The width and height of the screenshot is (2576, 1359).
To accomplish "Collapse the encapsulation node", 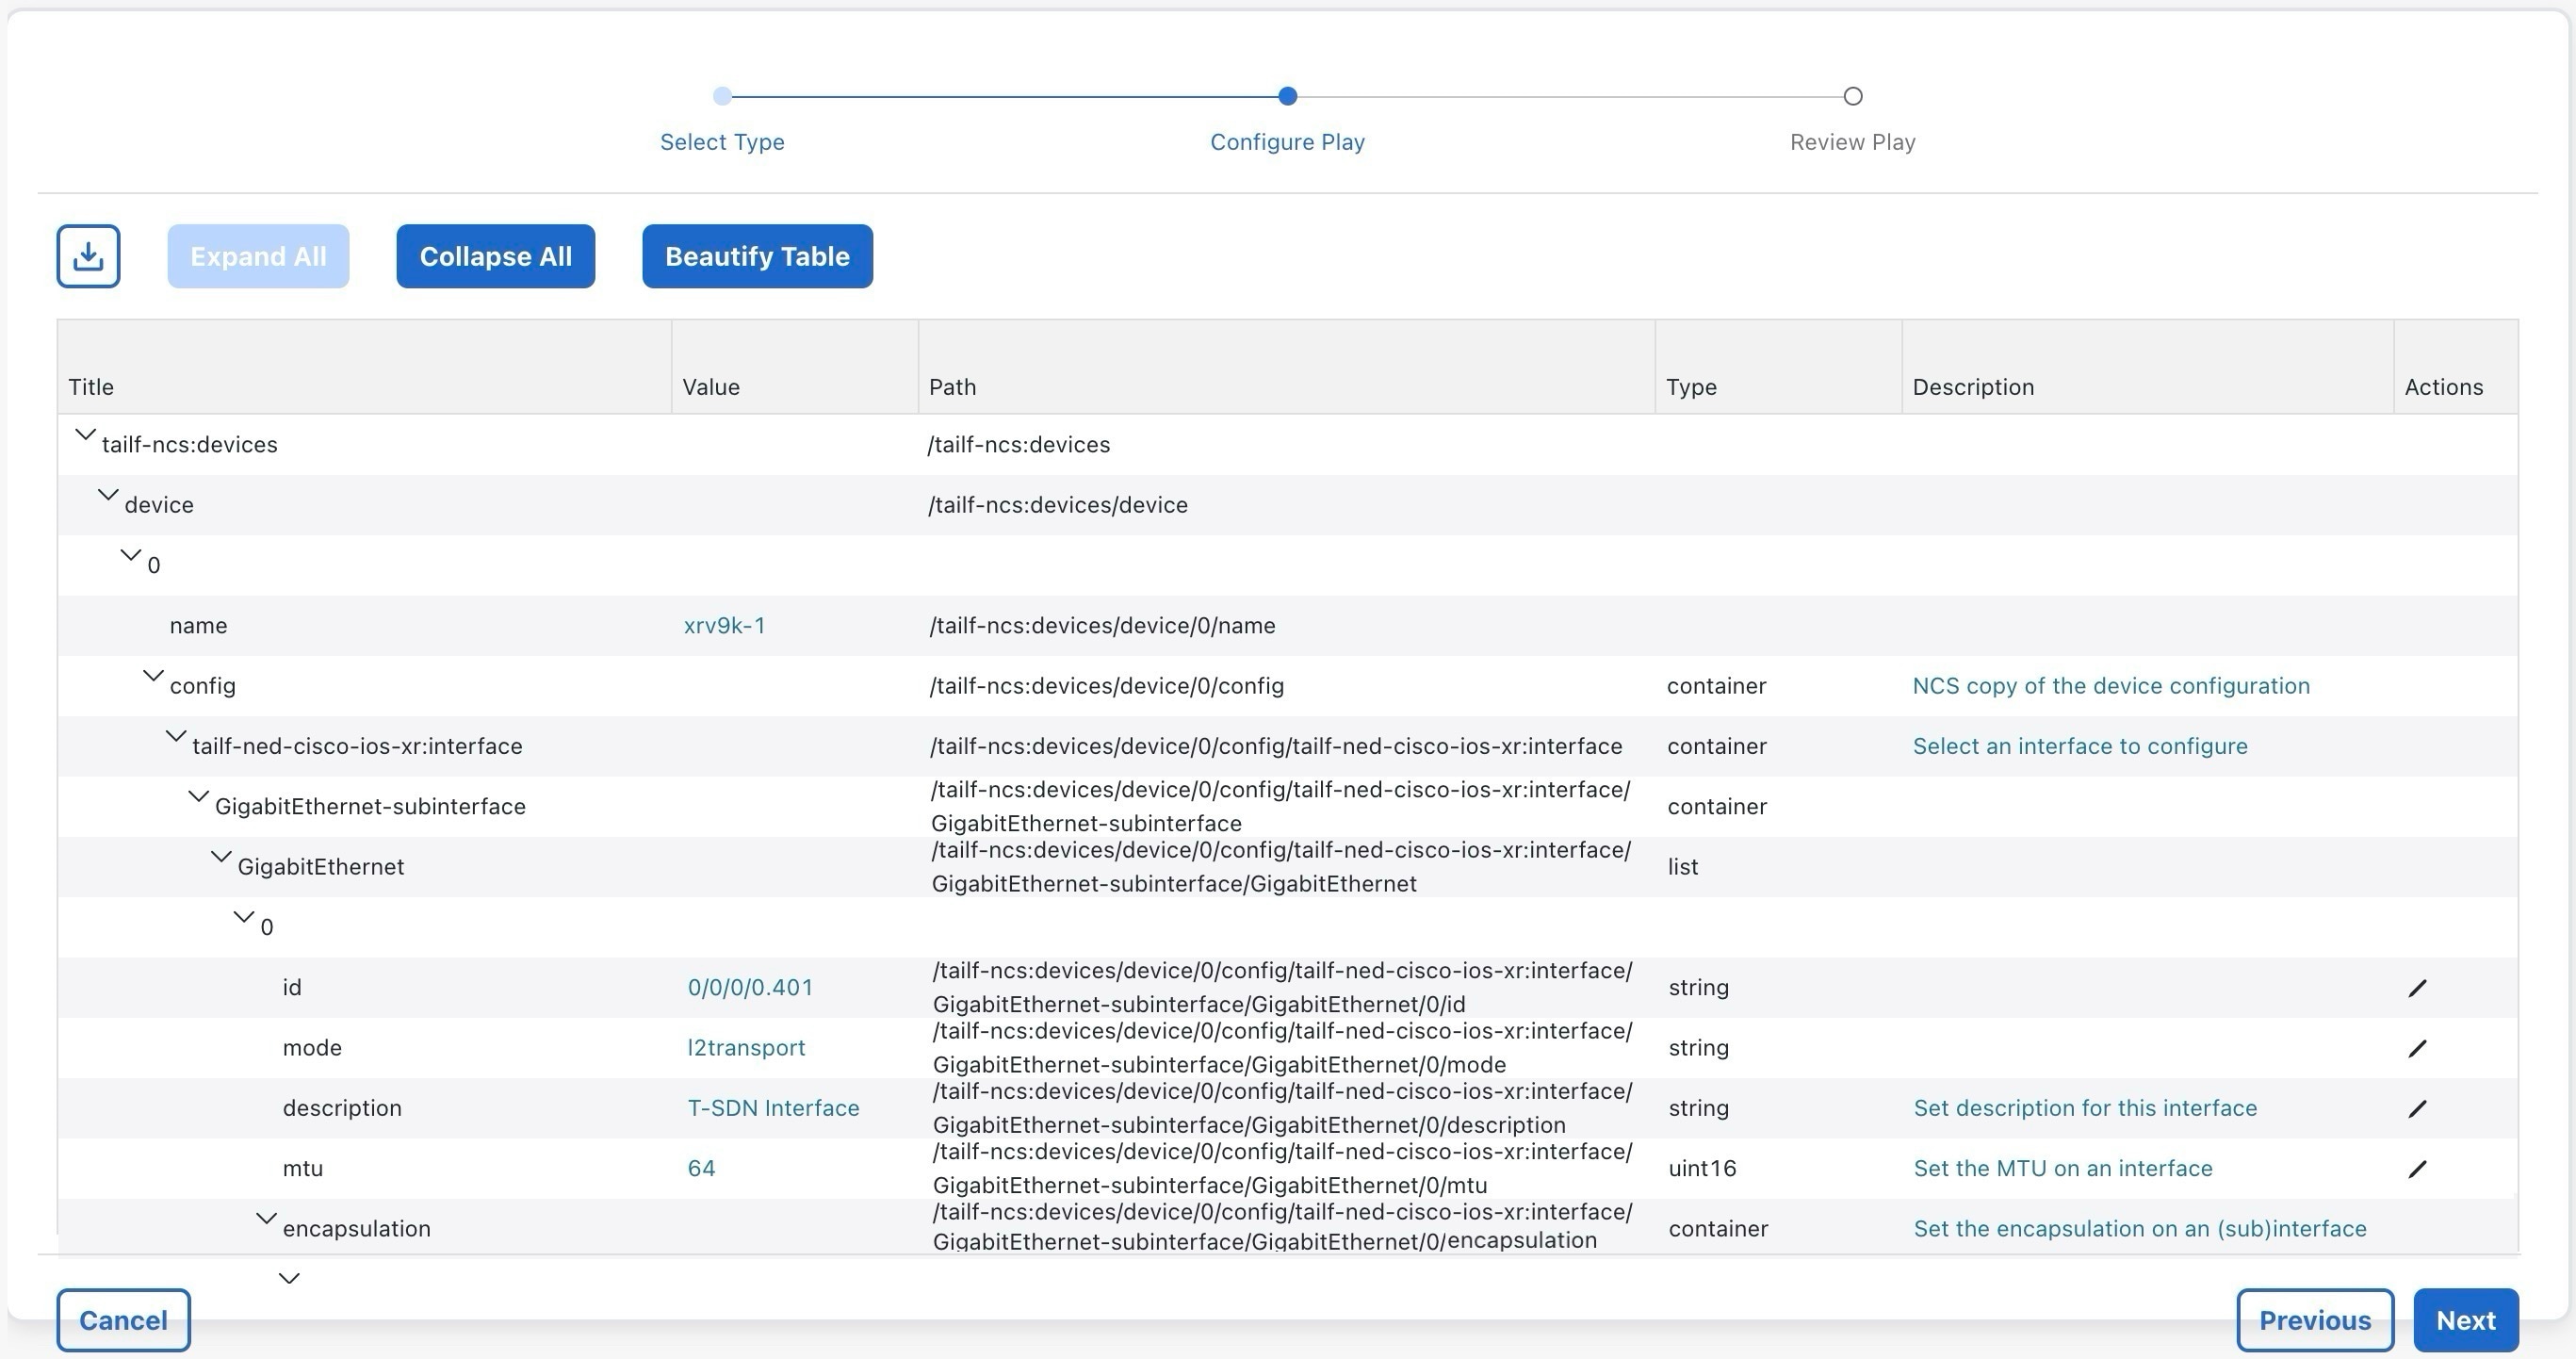I will [x=266, y=1218].
